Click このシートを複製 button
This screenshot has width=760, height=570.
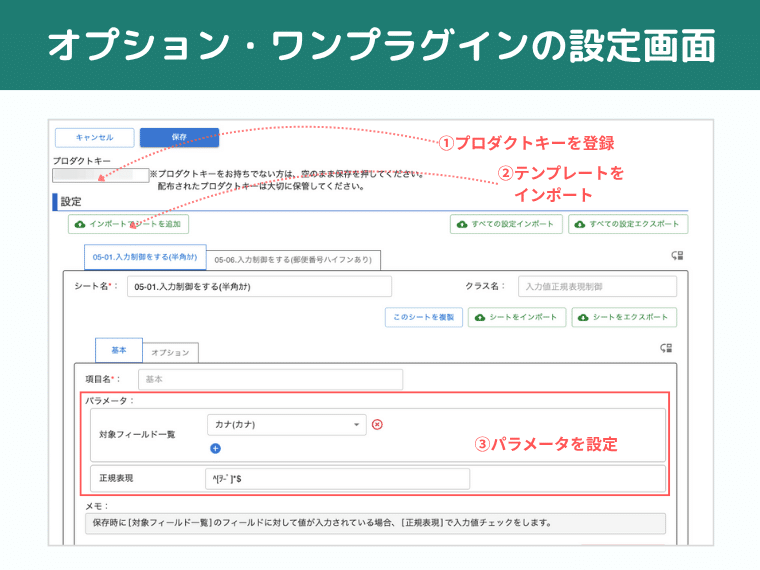[x=422, y=317]
